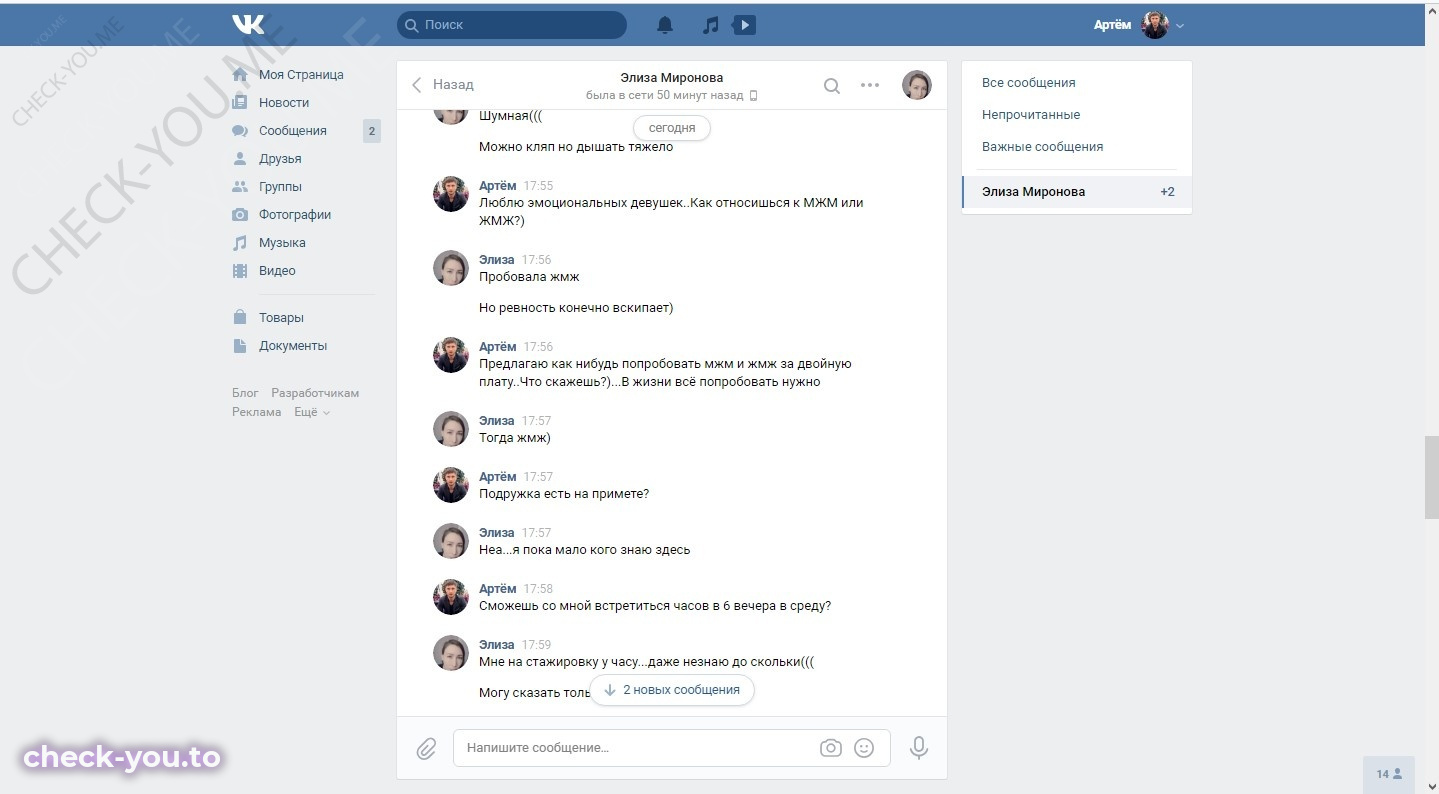Click the сегодня date pill

672,128
